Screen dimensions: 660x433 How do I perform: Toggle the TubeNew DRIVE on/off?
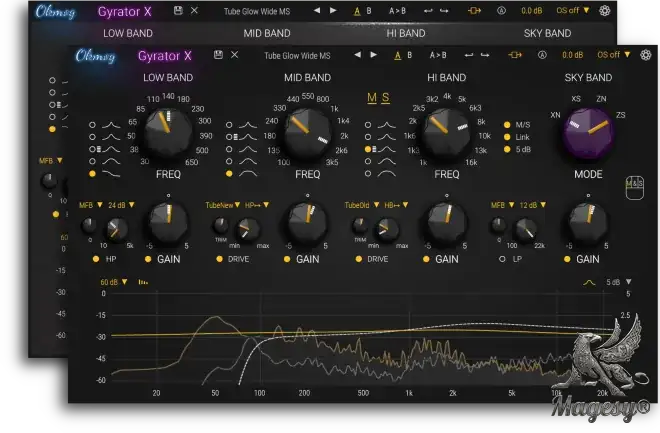pos(219,259)
